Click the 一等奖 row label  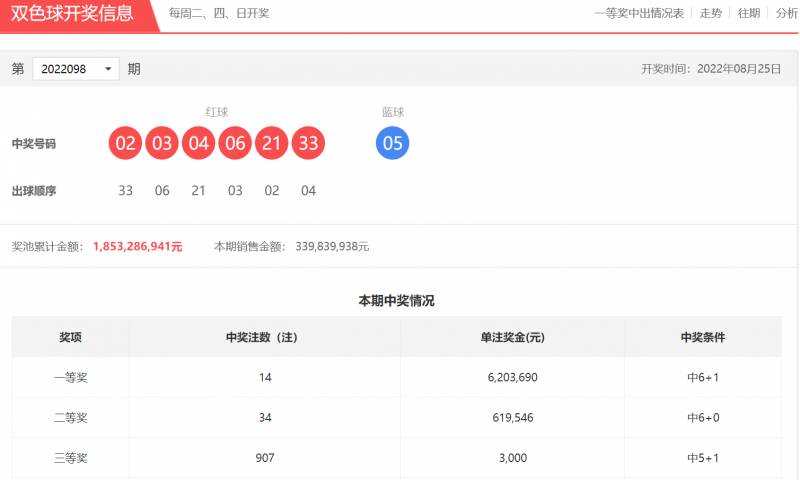pos(71,377)
